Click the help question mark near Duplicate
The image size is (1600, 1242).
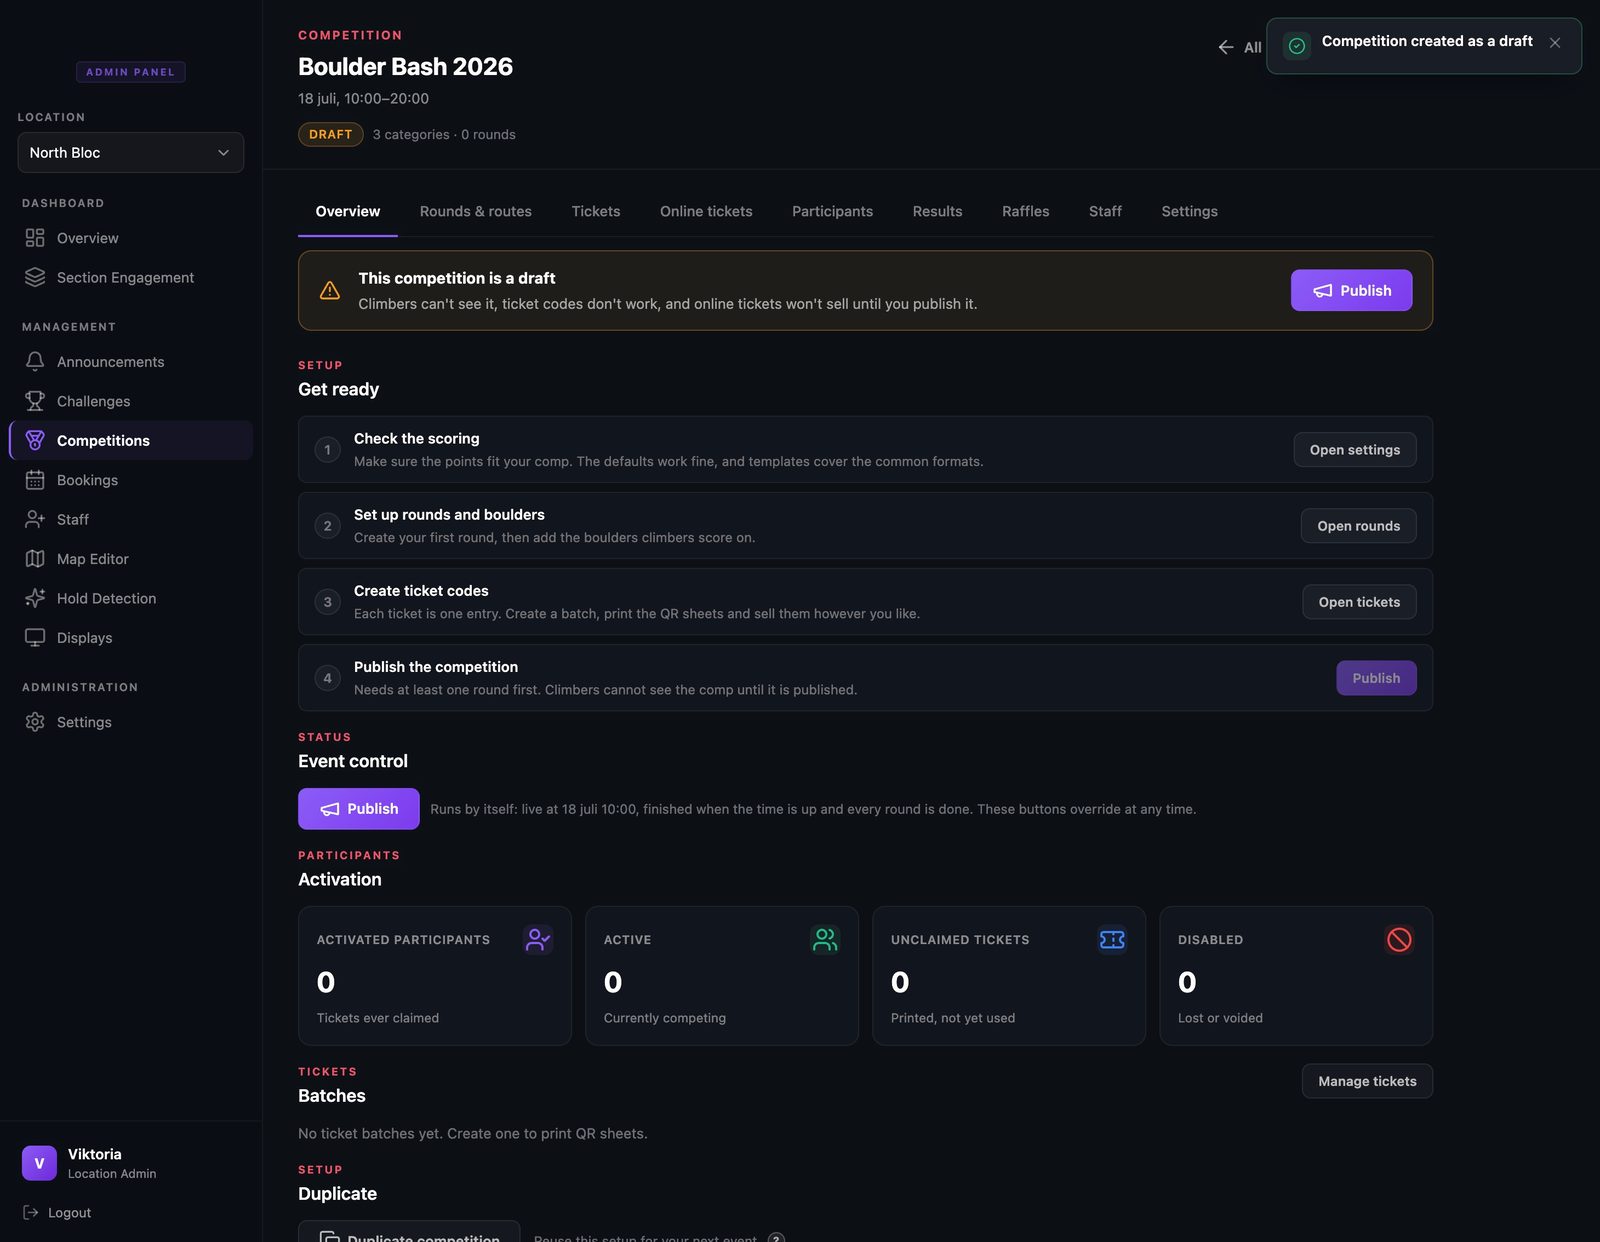pyautogui.click(x=776, y=1237)
